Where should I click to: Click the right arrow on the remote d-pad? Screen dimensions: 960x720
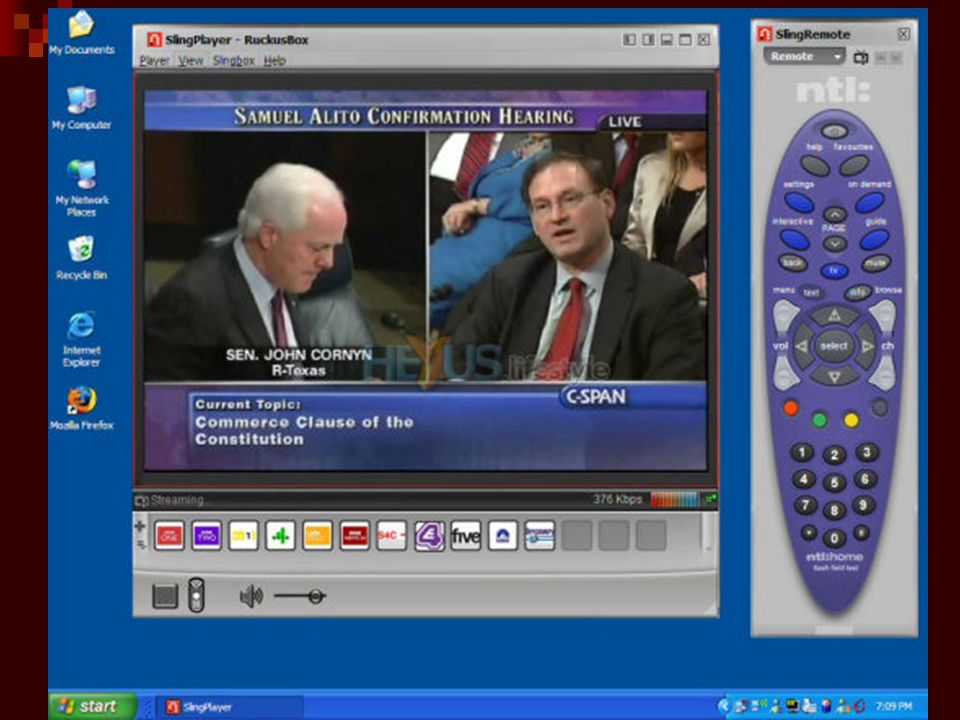coord(866,346)
